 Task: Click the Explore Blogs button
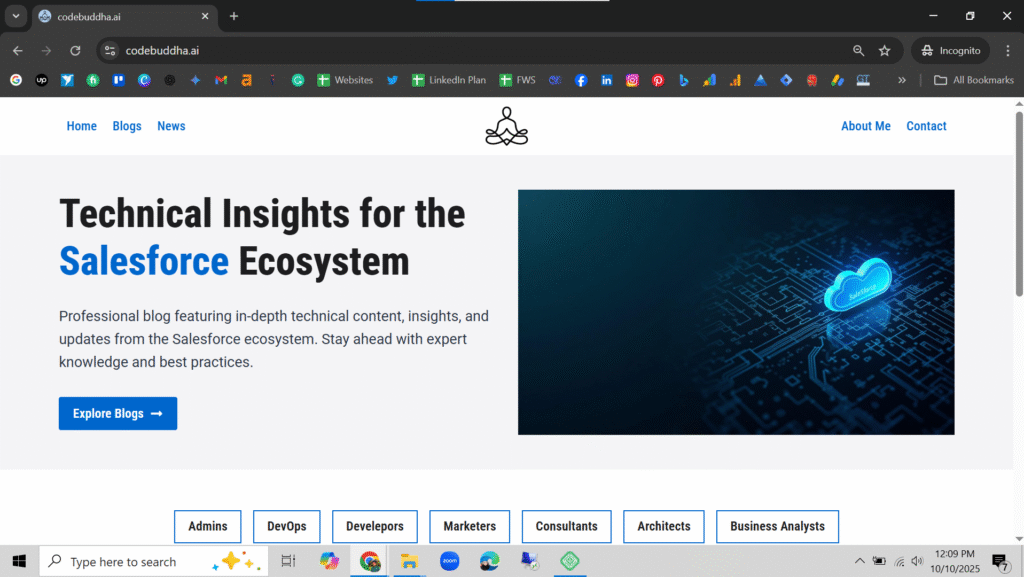[x=118, y=414]
